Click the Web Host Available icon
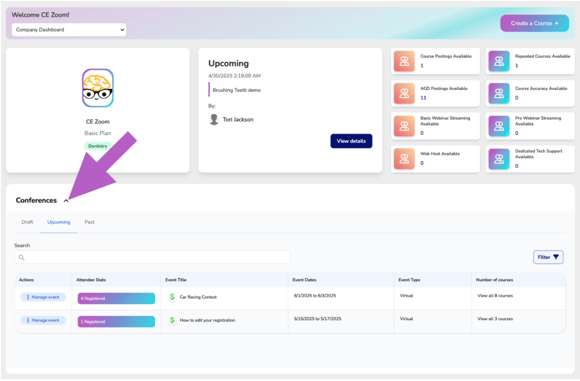The image size is (580, 381). 404,159
